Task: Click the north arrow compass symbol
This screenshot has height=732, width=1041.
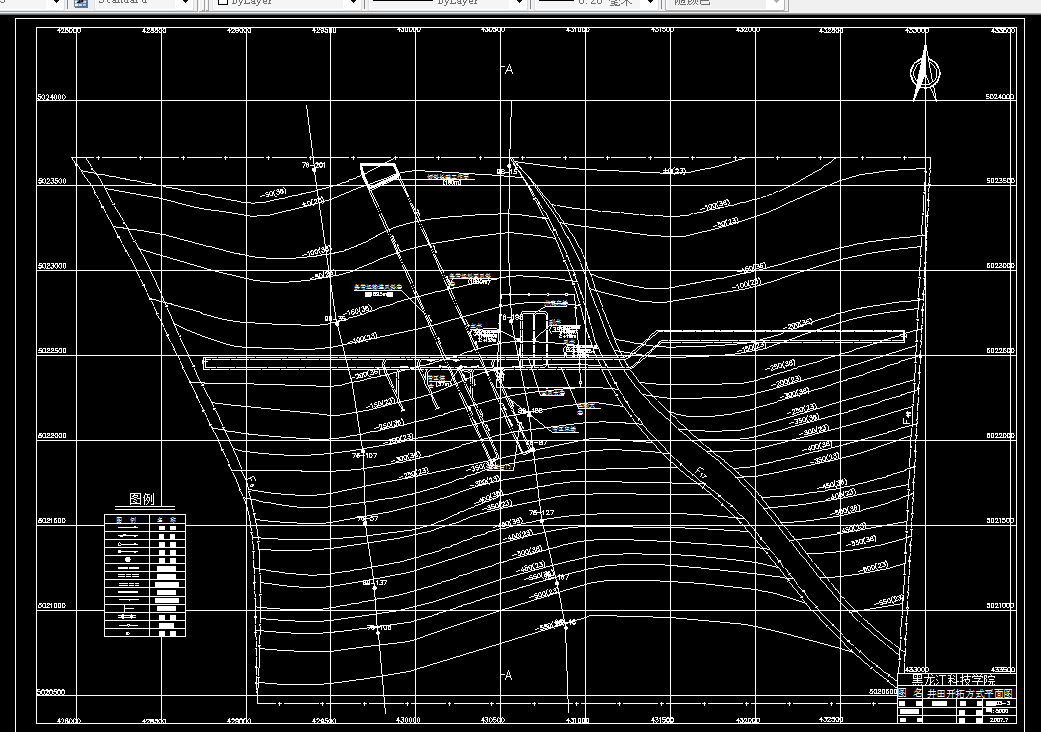Action: pos(924,74)
